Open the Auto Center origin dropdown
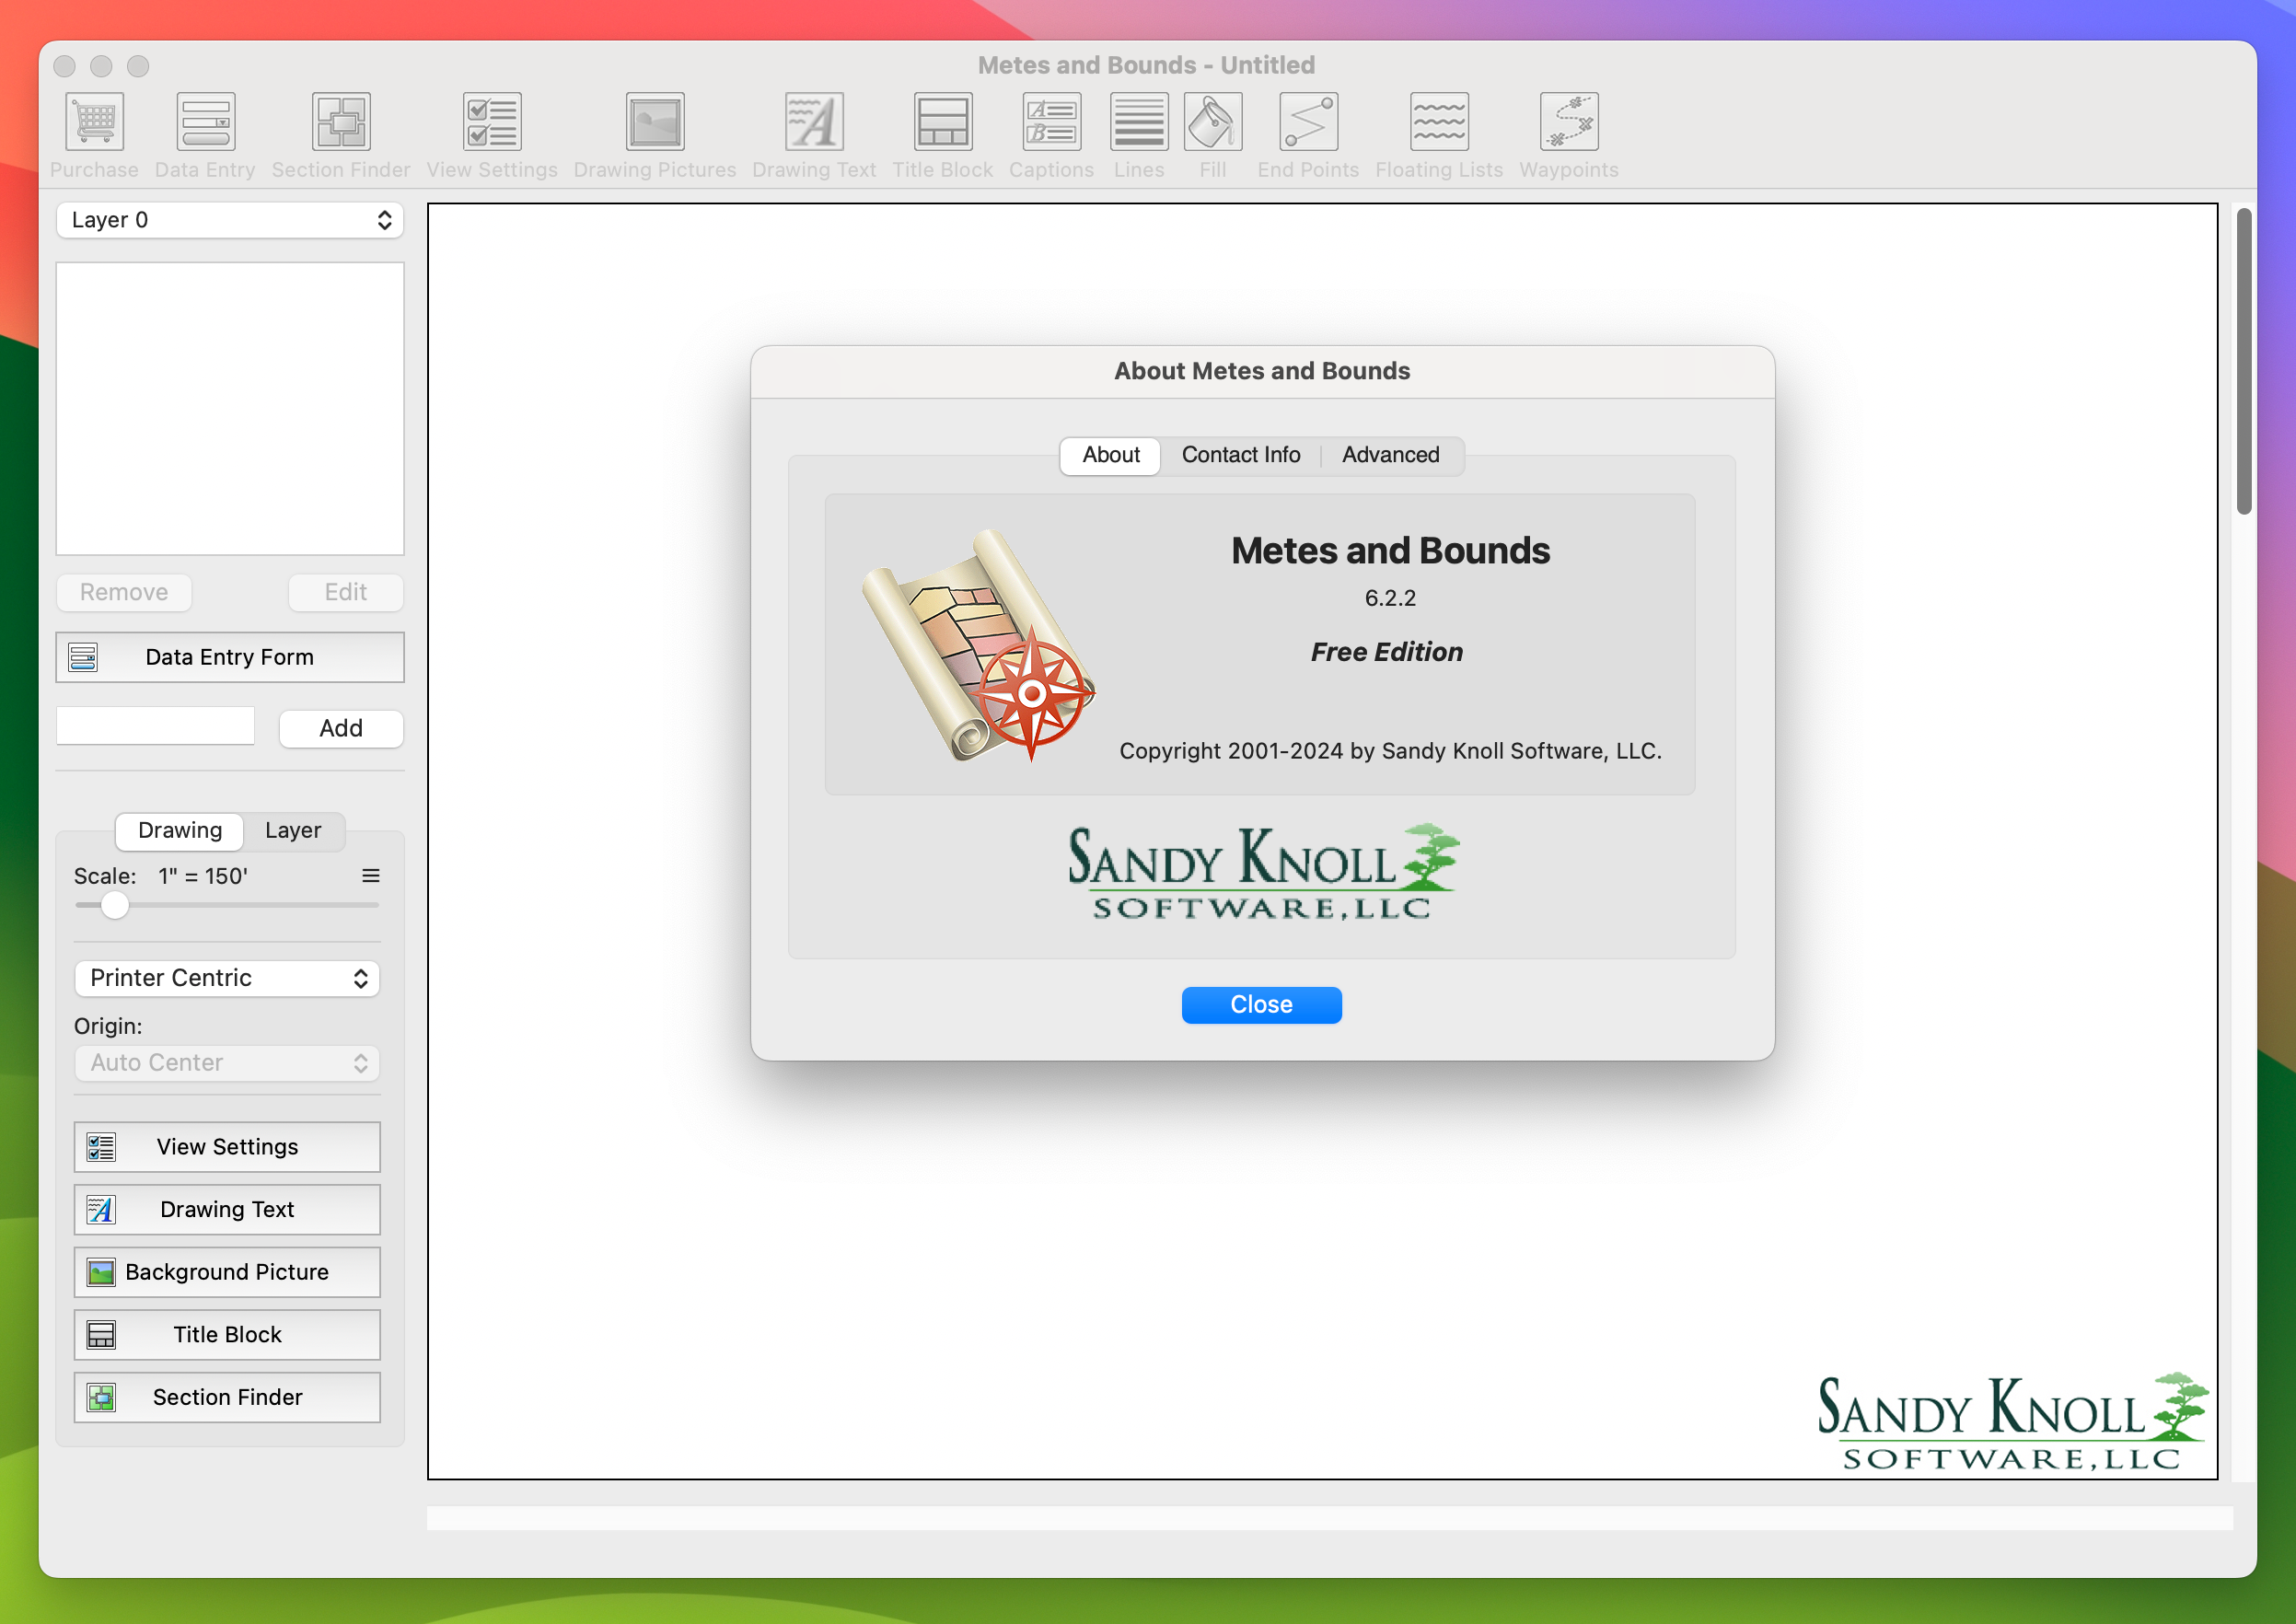The image size is (2296, 1624). click(227, 1063)
